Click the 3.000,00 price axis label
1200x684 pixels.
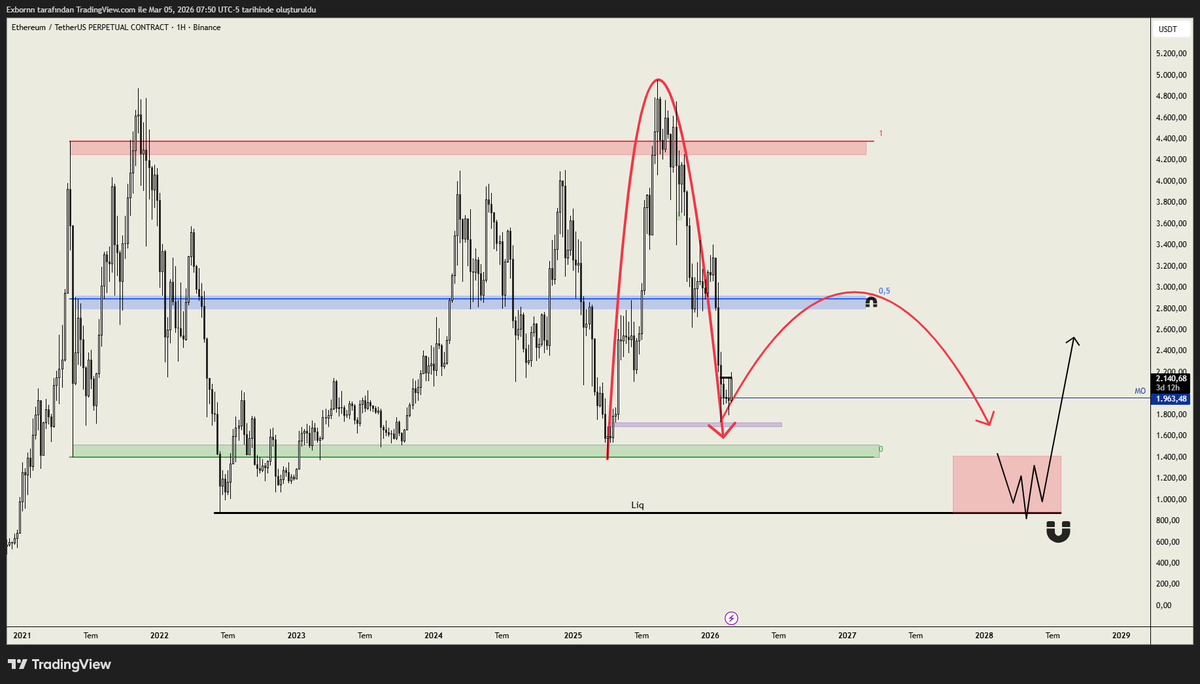click(x=1171, y=287)
